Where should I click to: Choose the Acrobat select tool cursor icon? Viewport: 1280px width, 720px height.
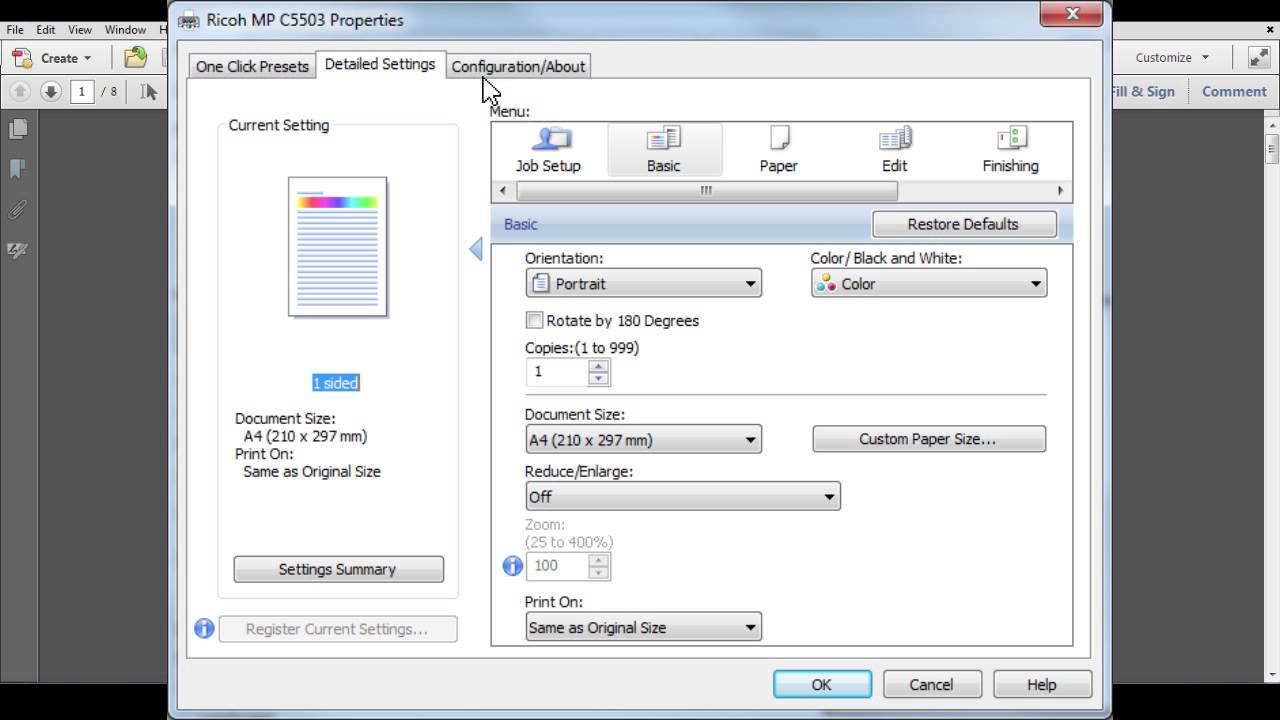click(x=149, y=92)
